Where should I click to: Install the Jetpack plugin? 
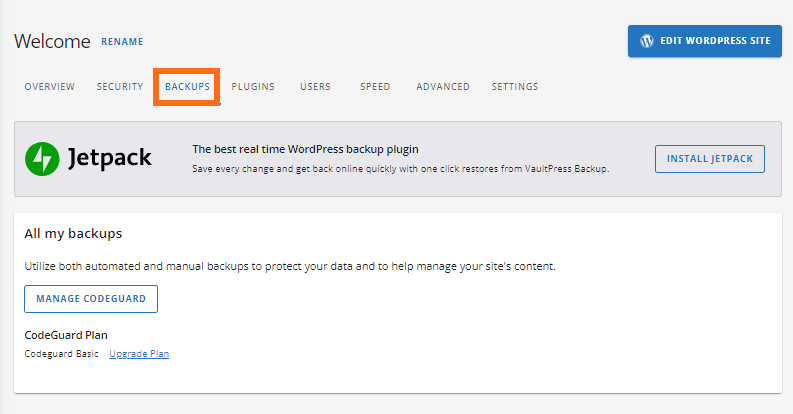710,159
